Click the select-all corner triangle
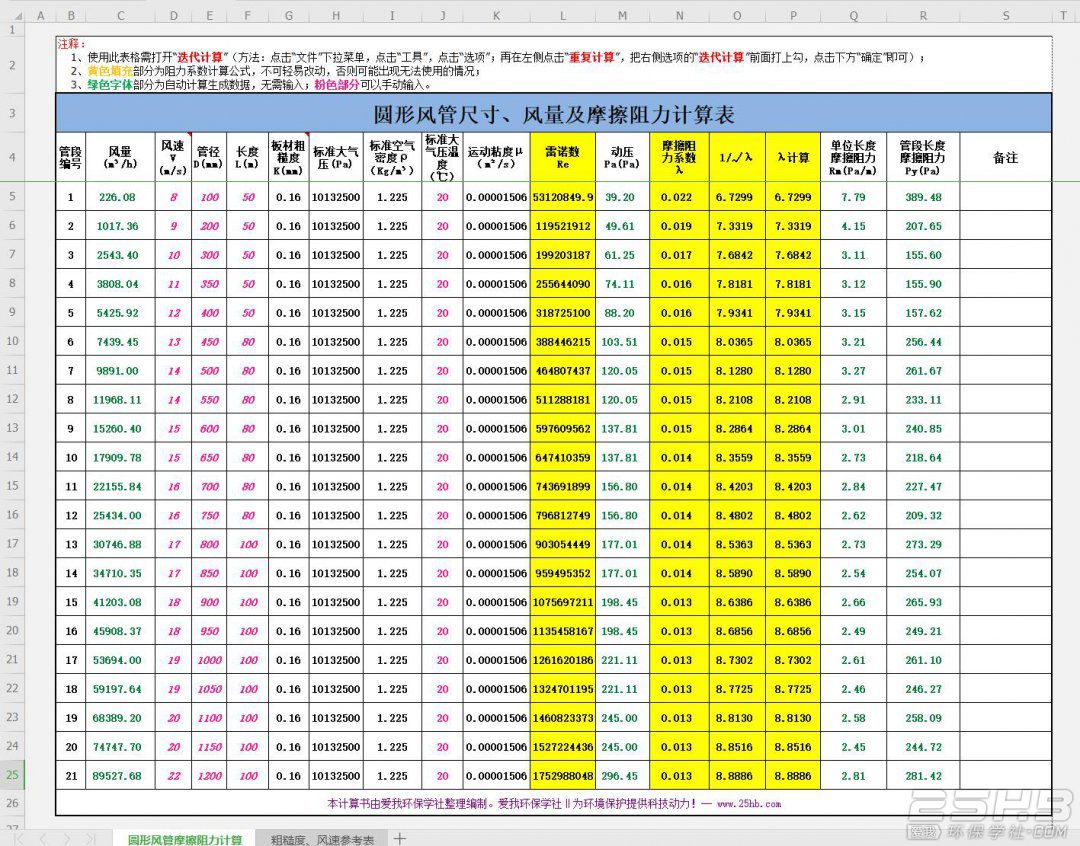The image size is (1080, 846). click(x=19, y=15)
